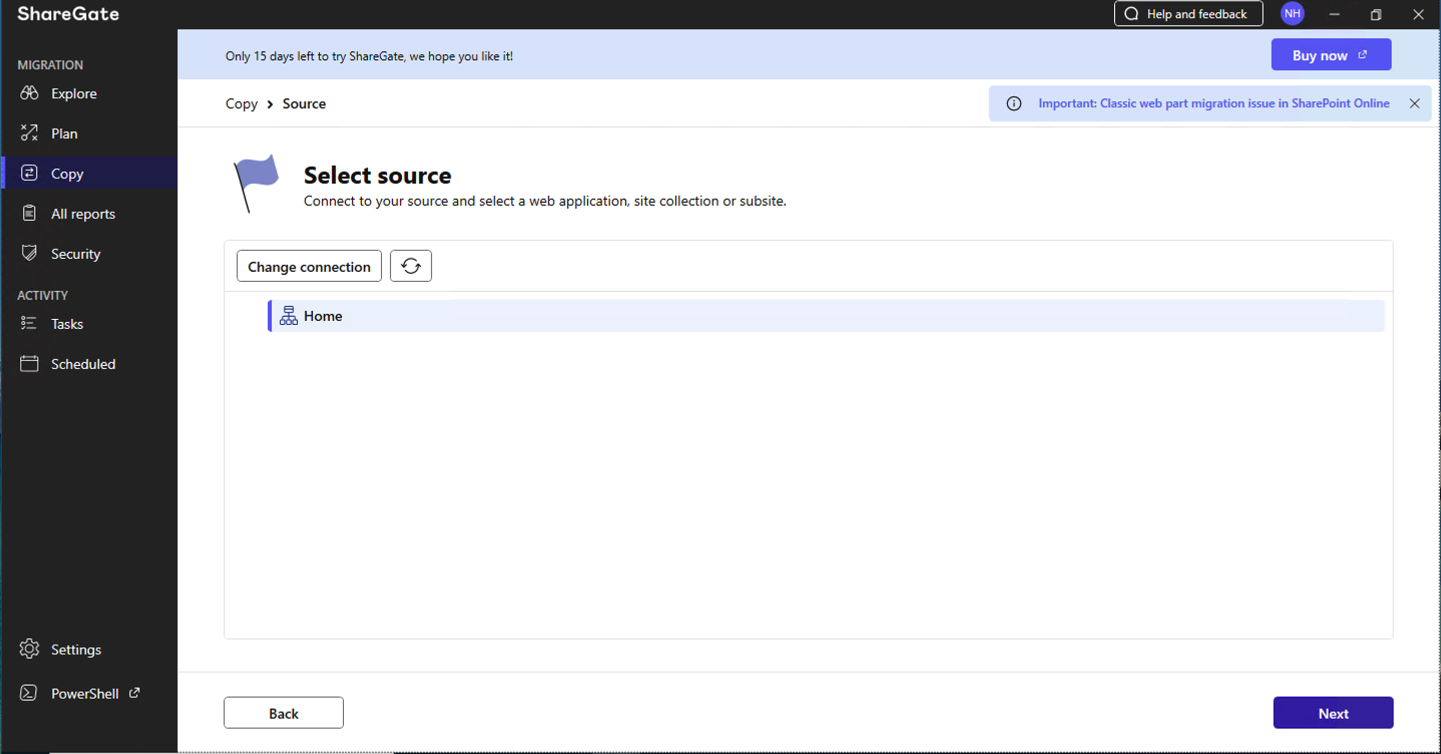Click the Security shield icon
Image resolution: width=1441 pixels, height=754 pixels.
click(30, 253)
